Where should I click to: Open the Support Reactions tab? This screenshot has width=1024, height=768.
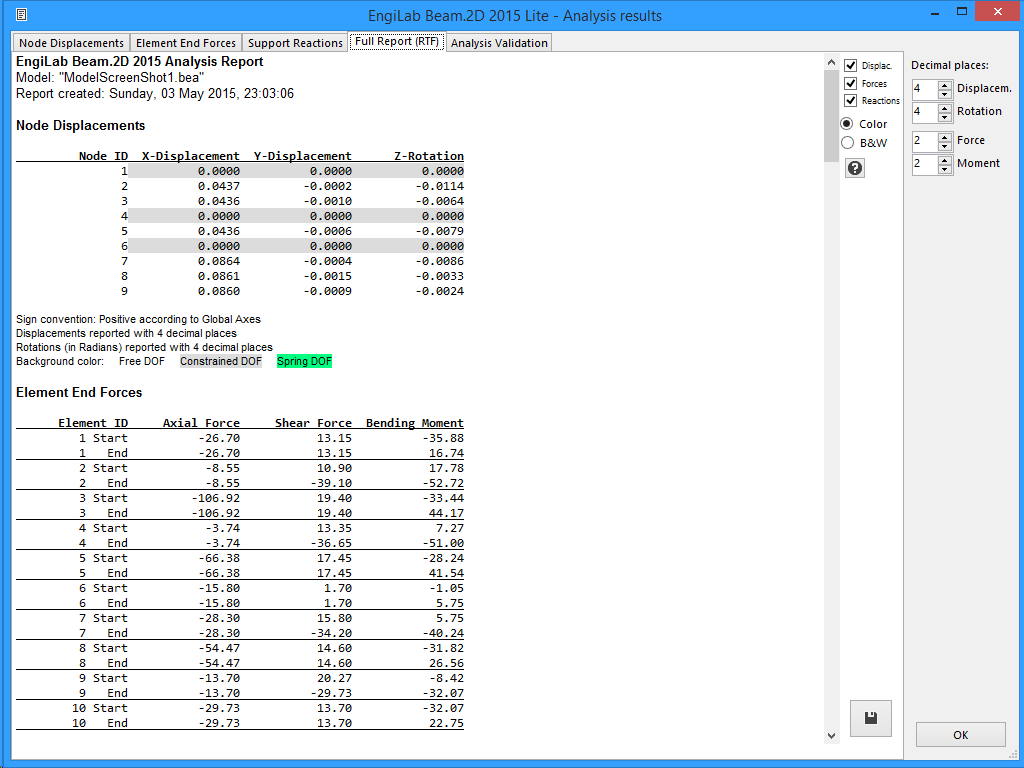pos(295,43)
